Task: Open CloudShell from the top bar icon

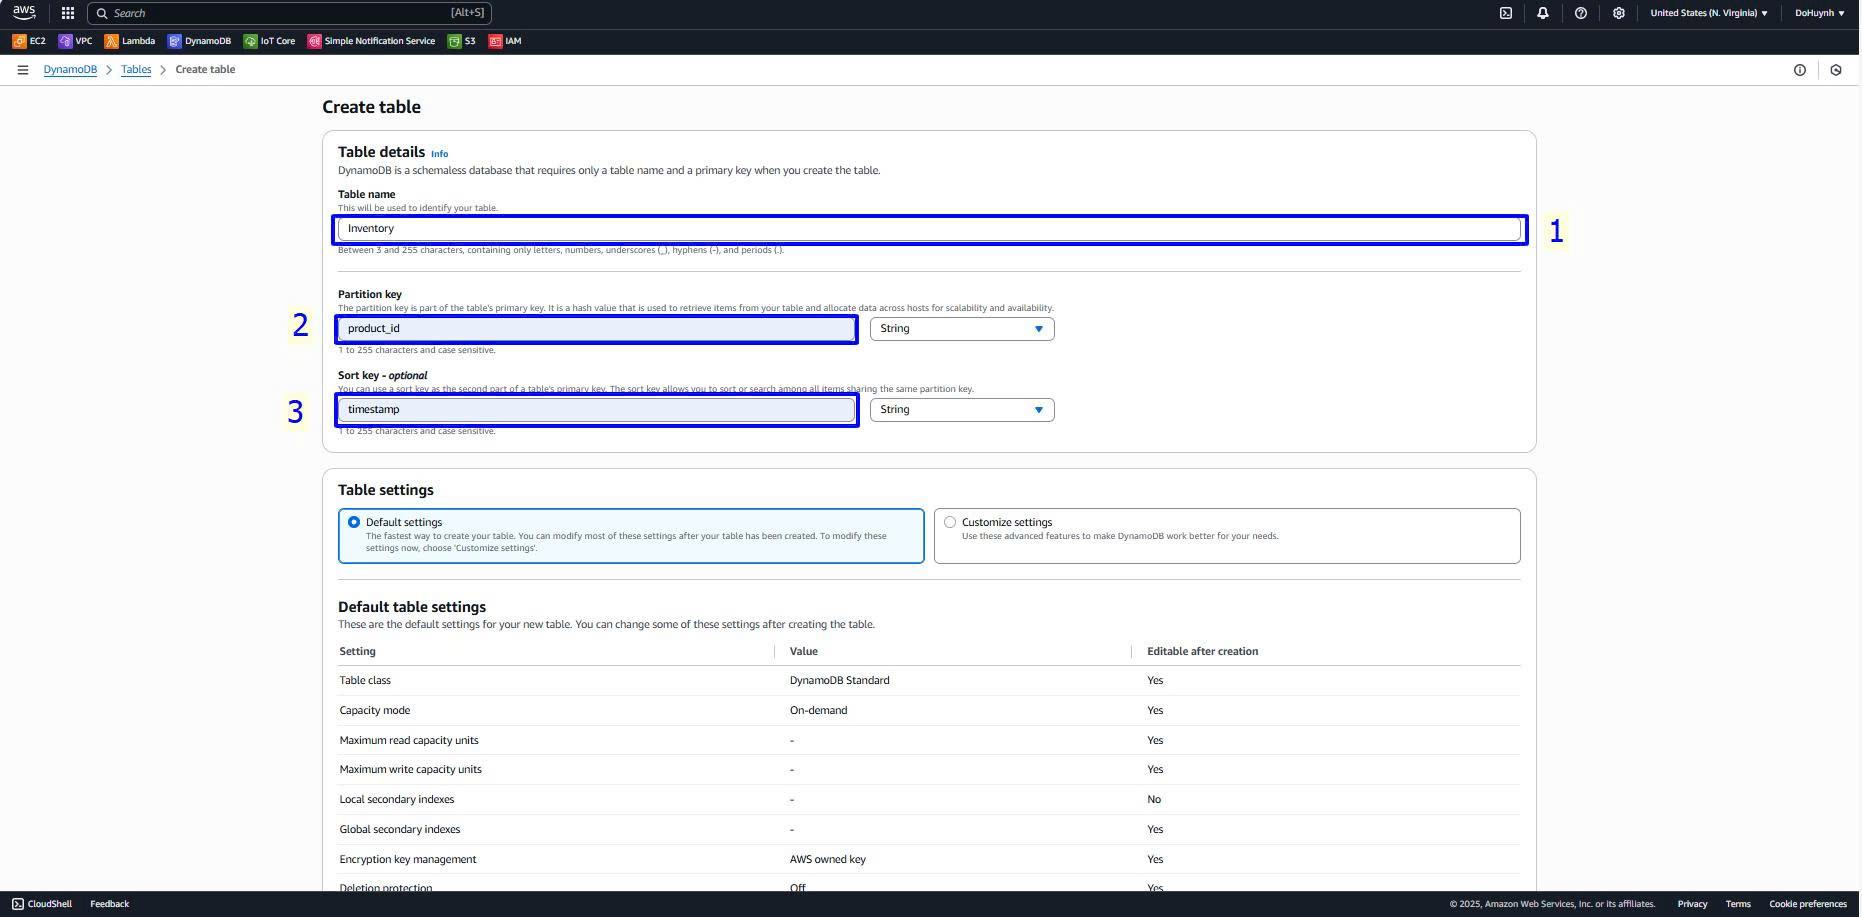Action: (1505, 13)
